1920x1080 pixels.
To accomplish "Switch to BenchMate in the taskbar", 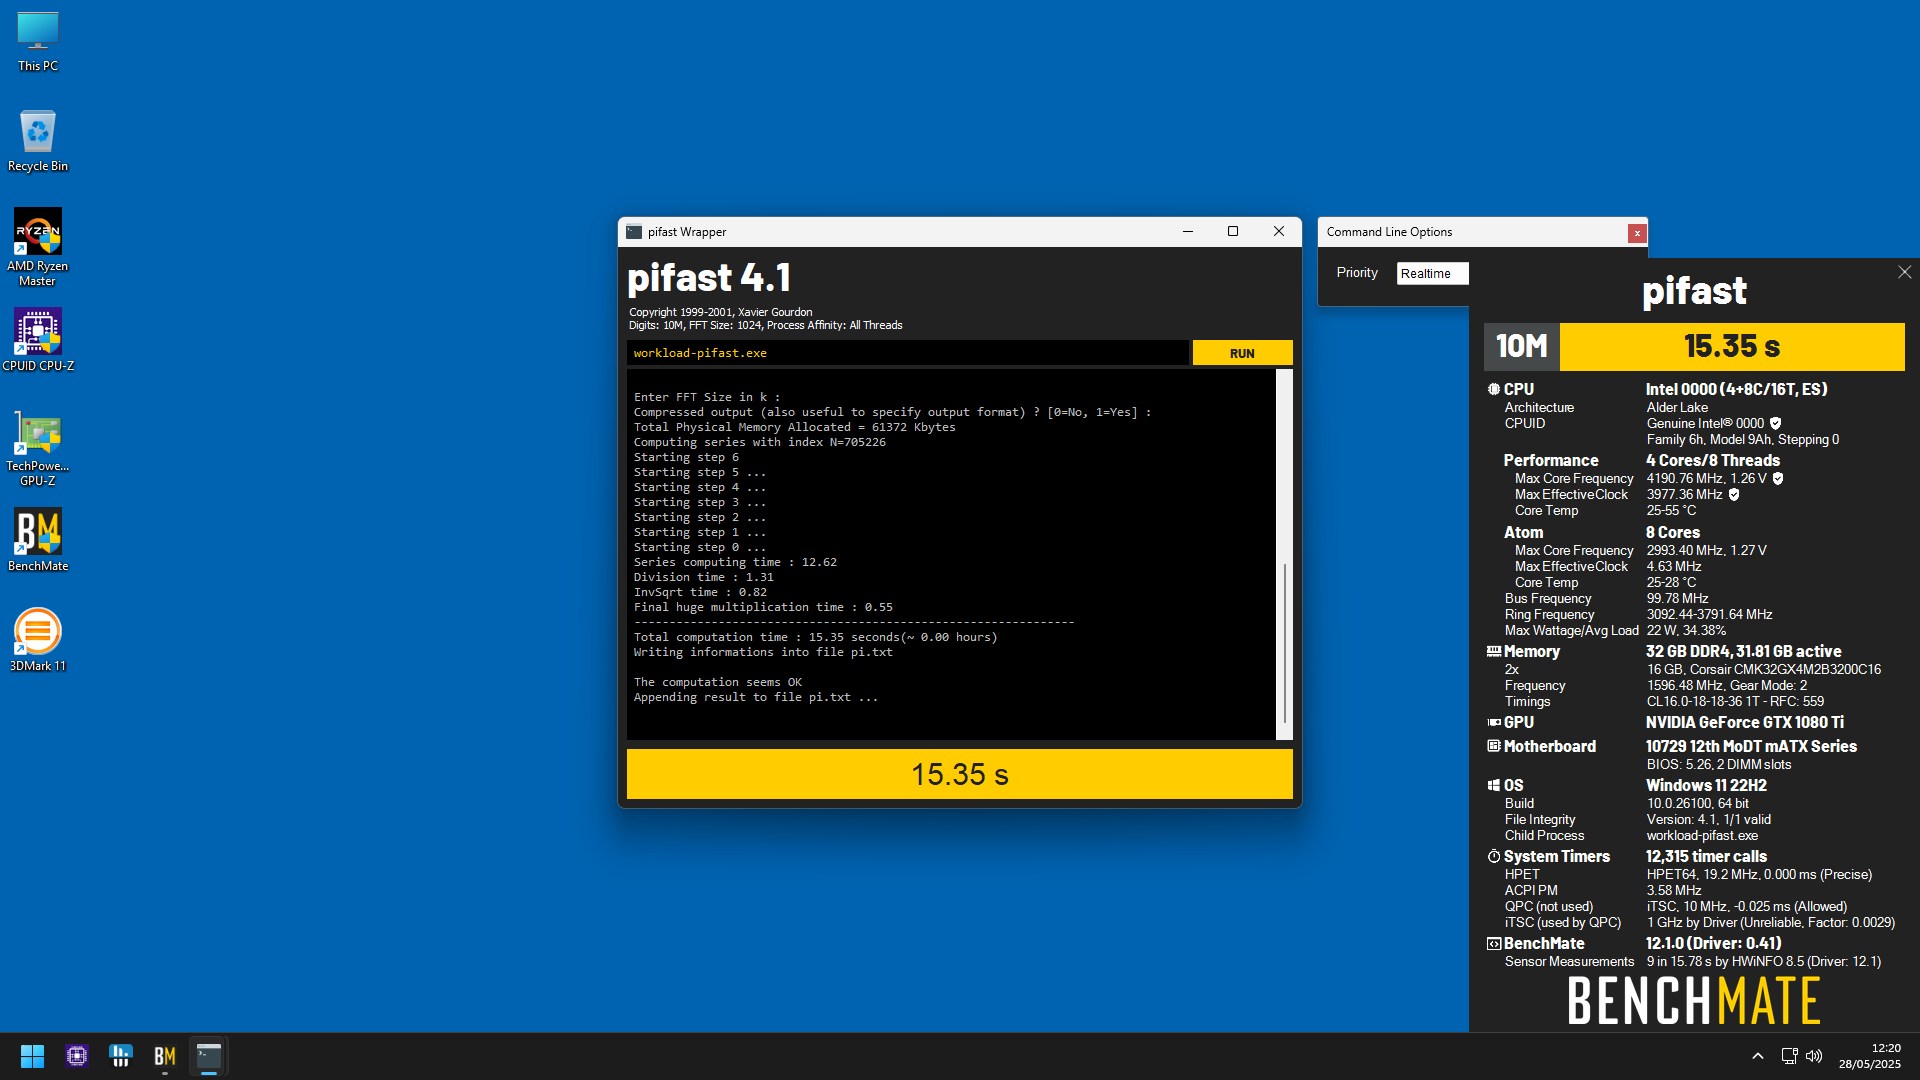I will 165,1056.
